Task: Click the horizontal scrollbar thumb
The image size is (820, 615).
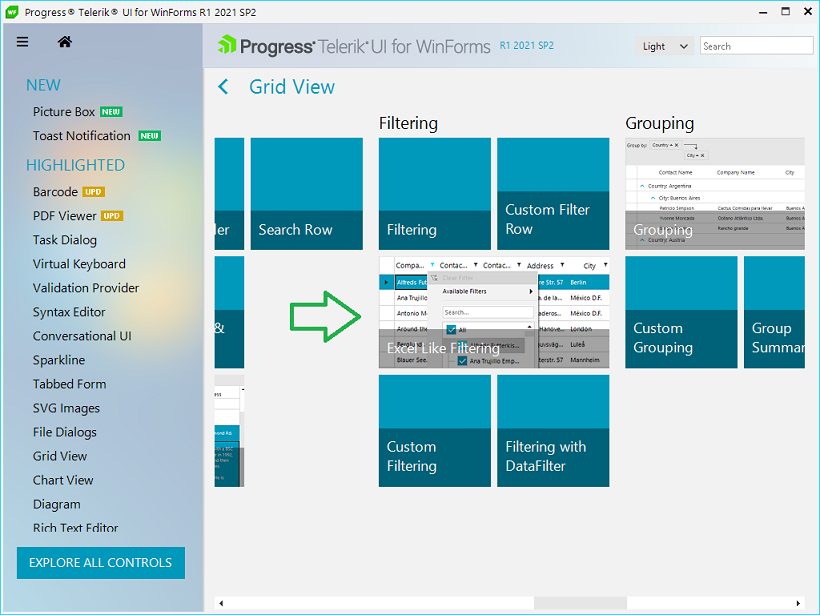Action: pos(580,603)
